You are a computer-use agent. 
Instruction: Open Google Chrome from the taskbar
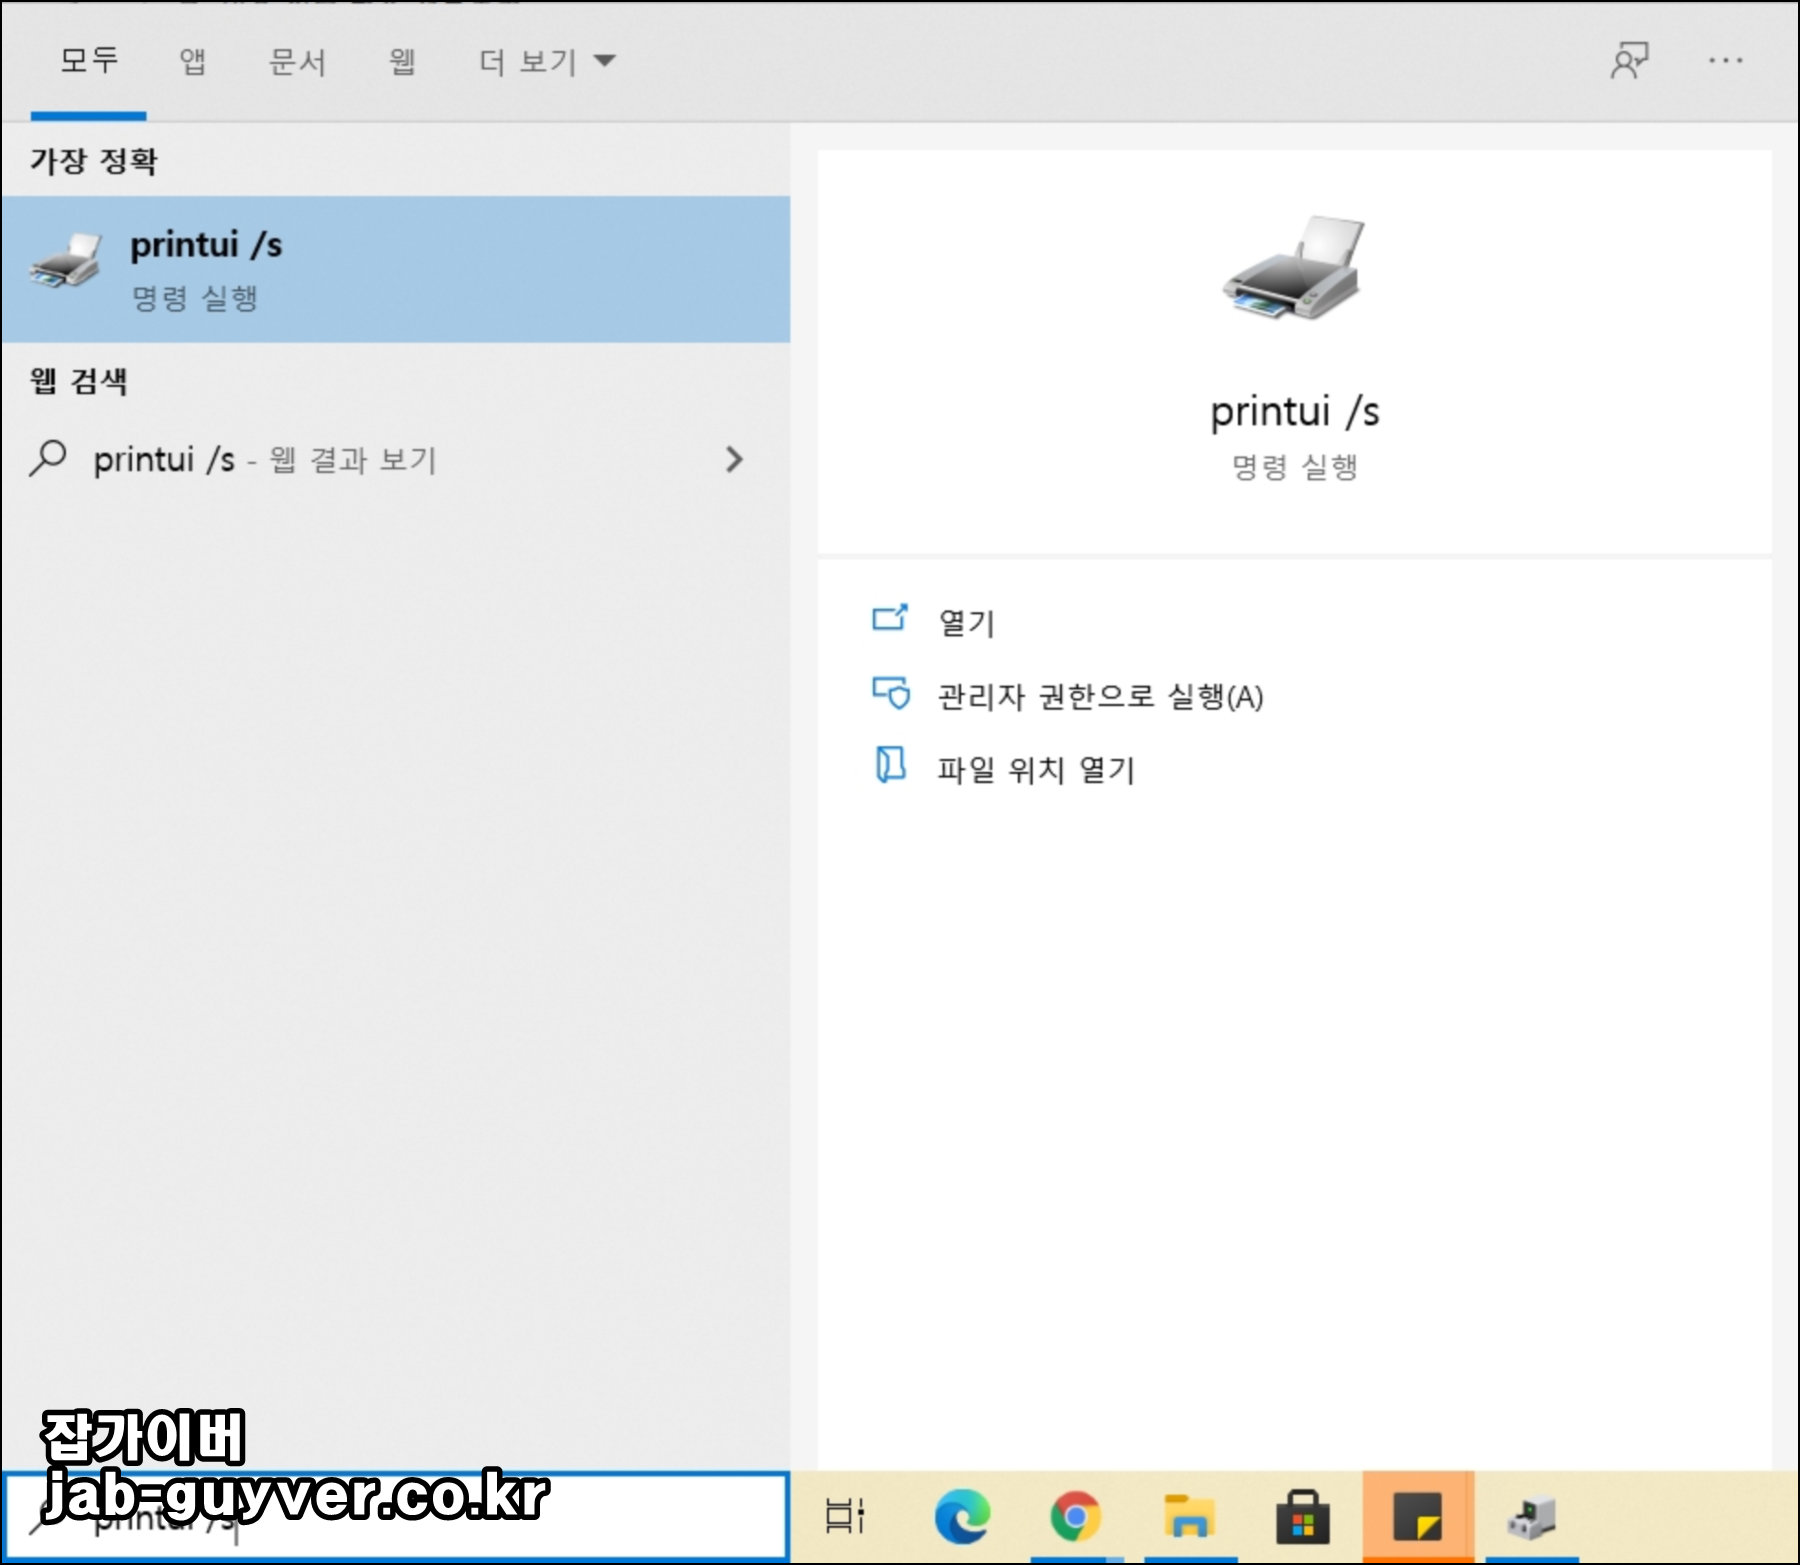1075,1516
